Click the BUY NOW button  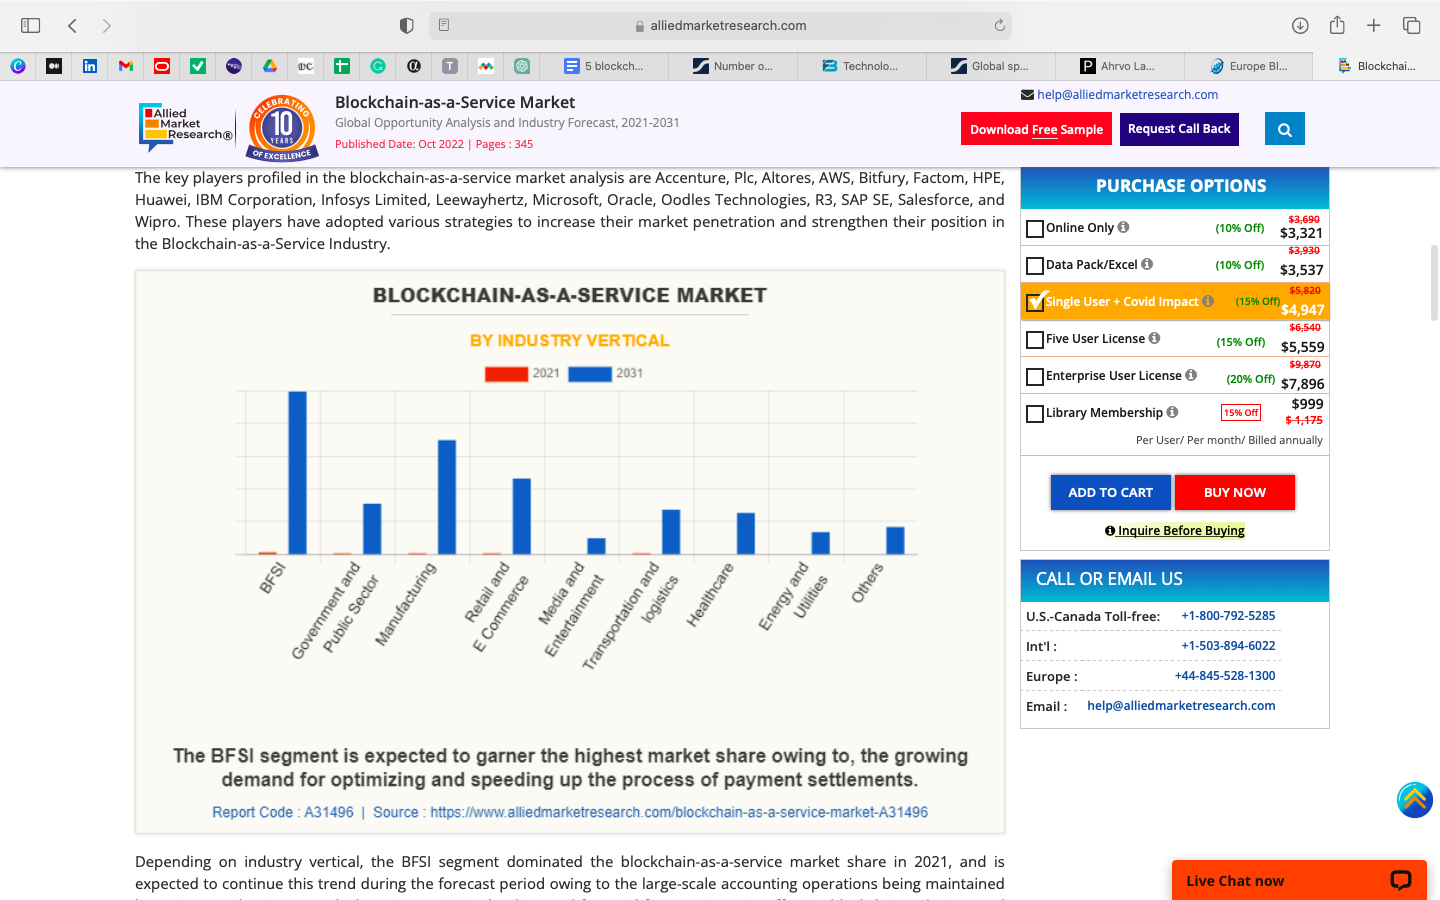click(x=1235, y=492)
